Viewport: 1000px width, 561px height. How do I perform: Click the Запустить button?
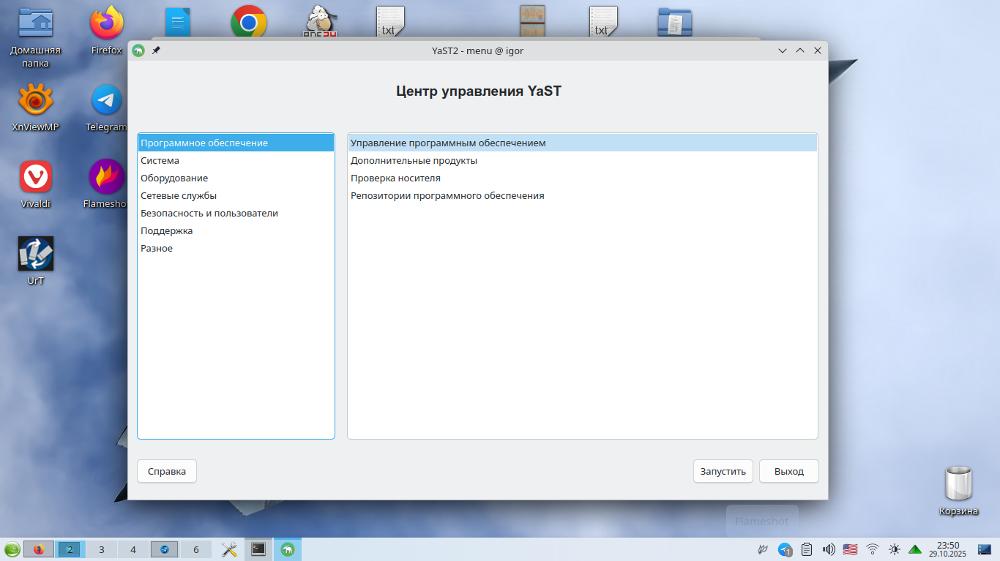point(723,471)
